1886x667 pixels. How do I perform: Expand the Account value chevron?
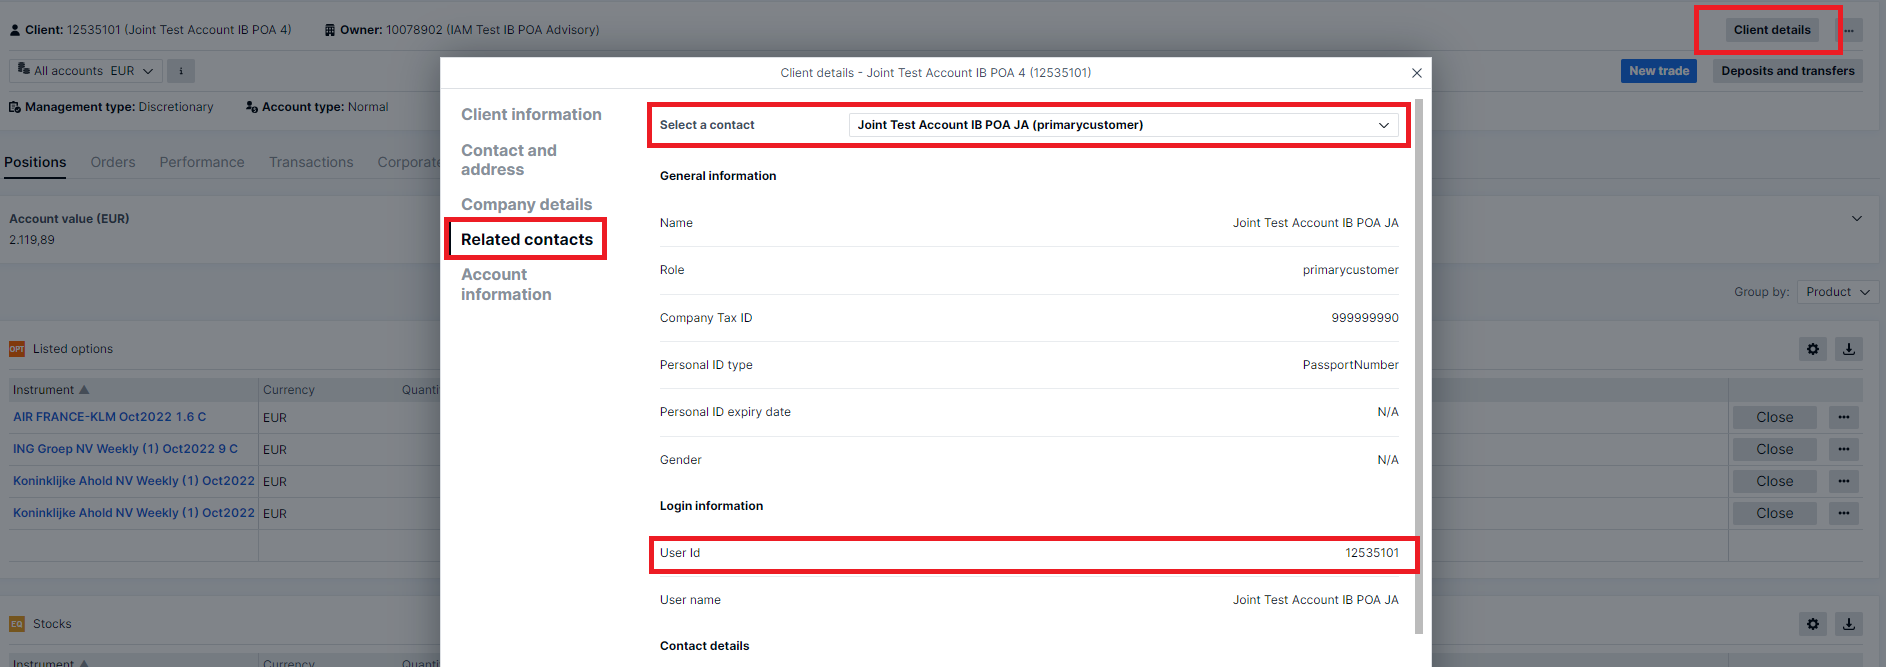pos(1857,219)
